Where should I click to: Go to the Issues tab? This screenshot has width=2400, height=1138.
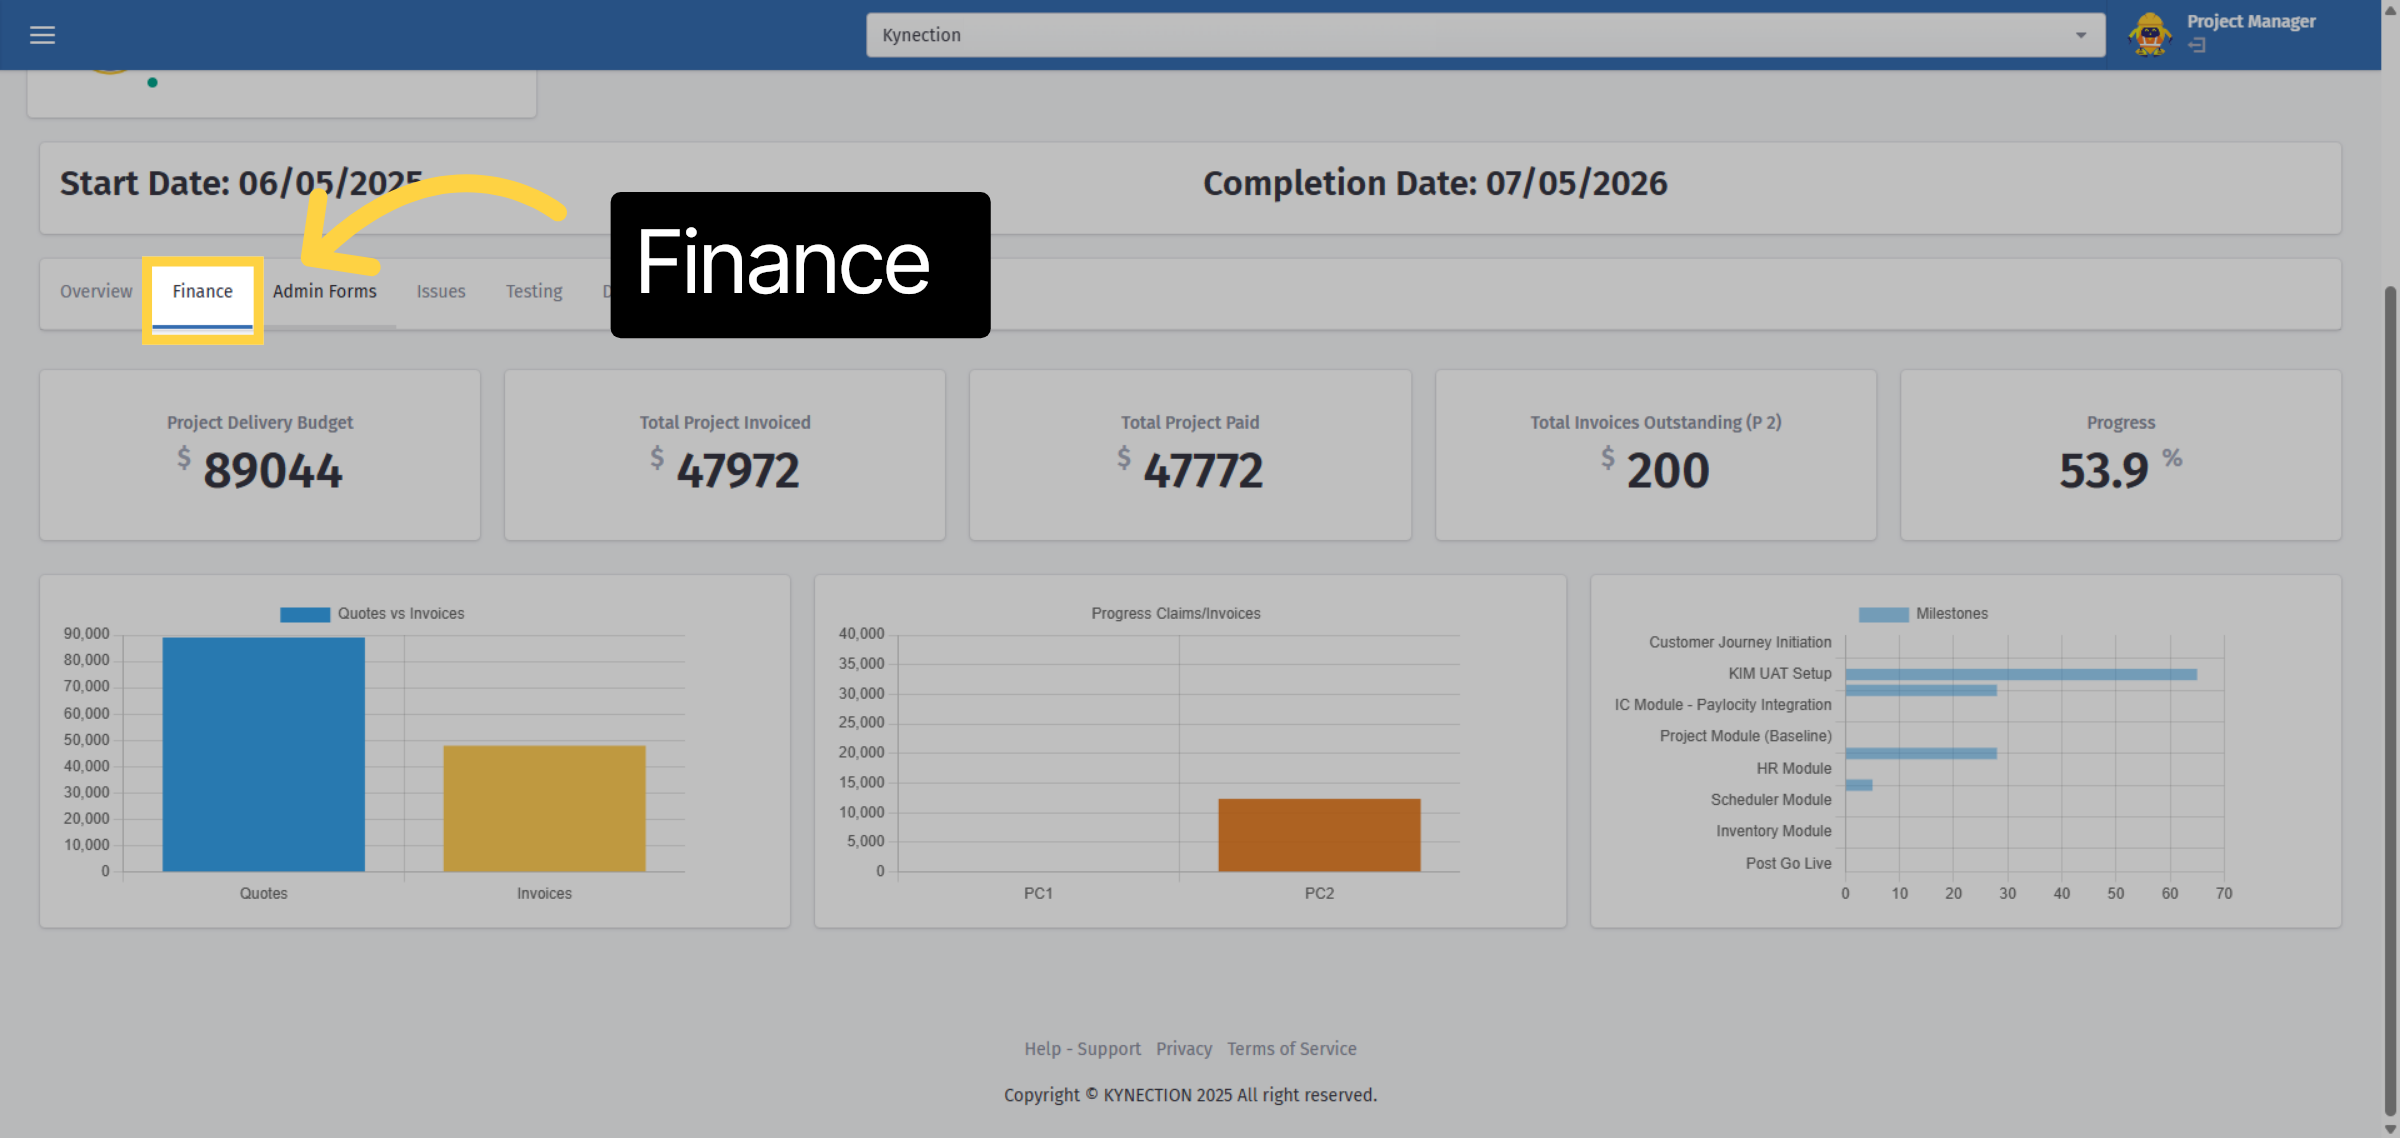pyautogui.click(x=441, y=291)
